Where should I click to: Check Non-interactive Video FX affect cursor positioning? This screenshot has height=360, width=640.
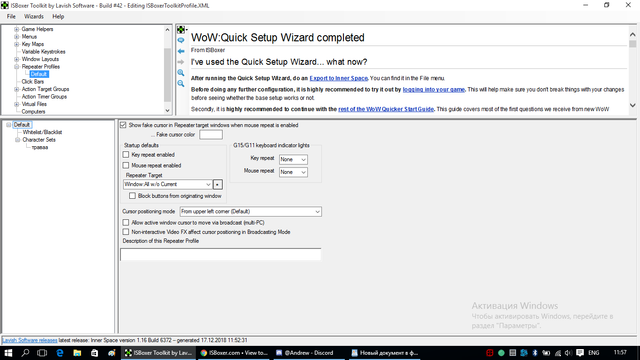[x=126, y=232]
